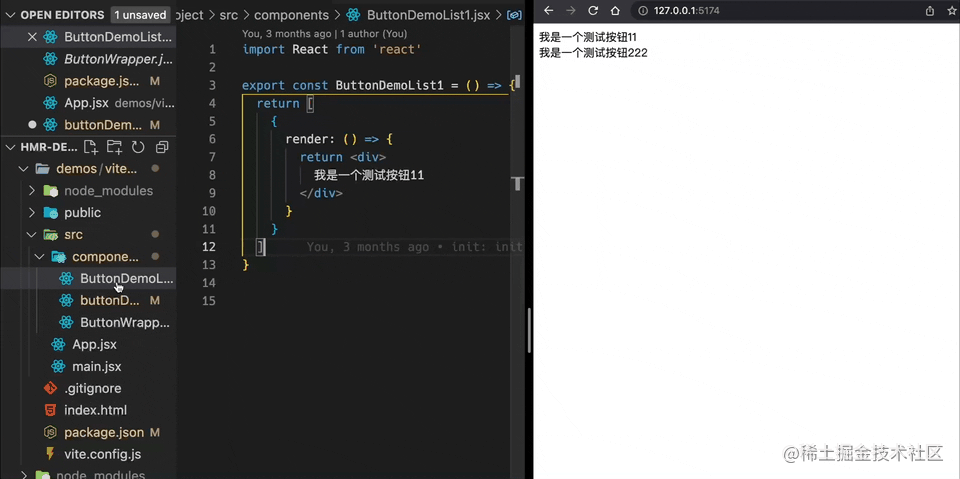Close the ButtonDemoList editor in Open Editors
The image size is (960, 479).
(32, 37)
